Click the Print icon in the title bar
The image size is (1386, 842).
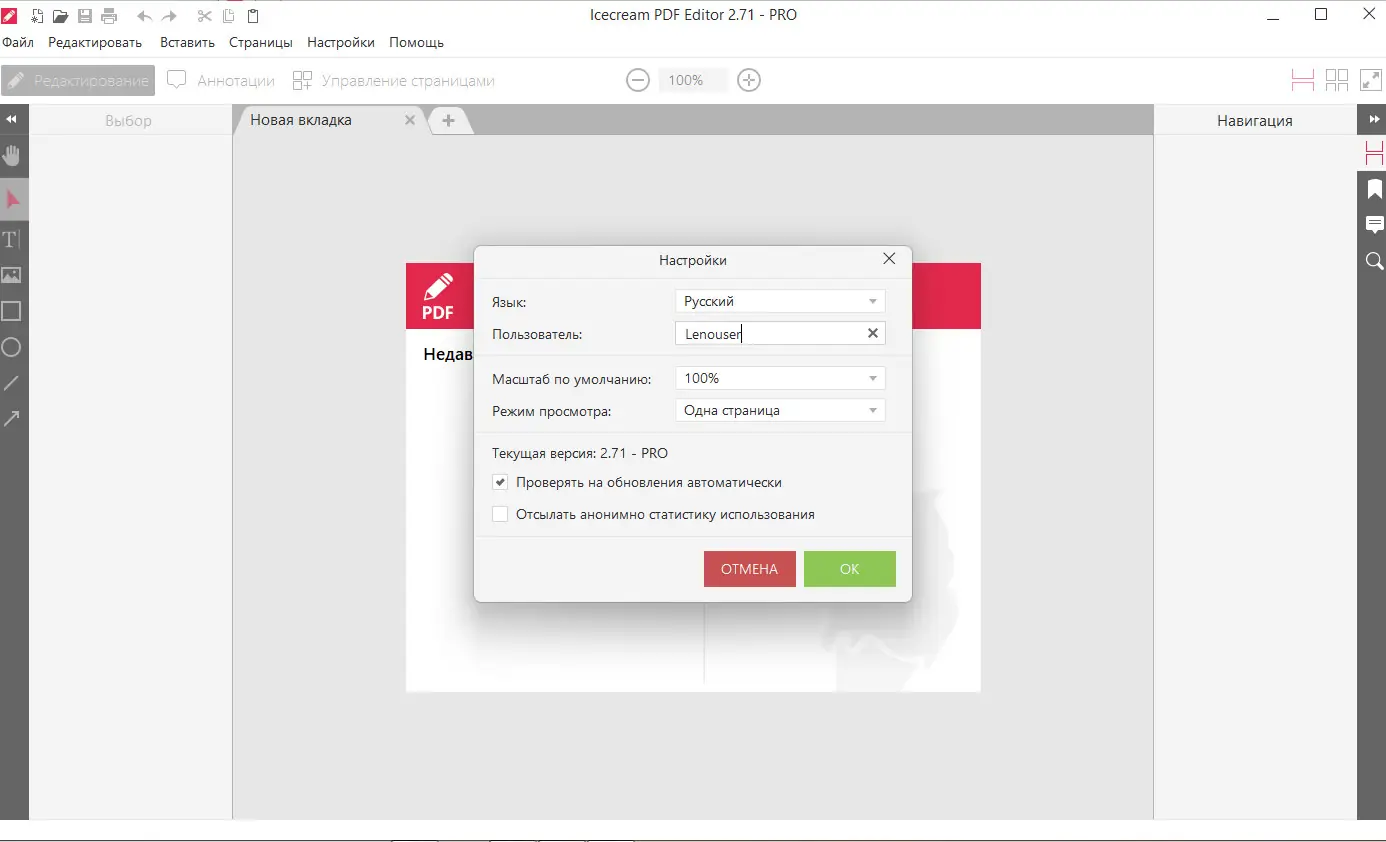[x=108, y=15]
